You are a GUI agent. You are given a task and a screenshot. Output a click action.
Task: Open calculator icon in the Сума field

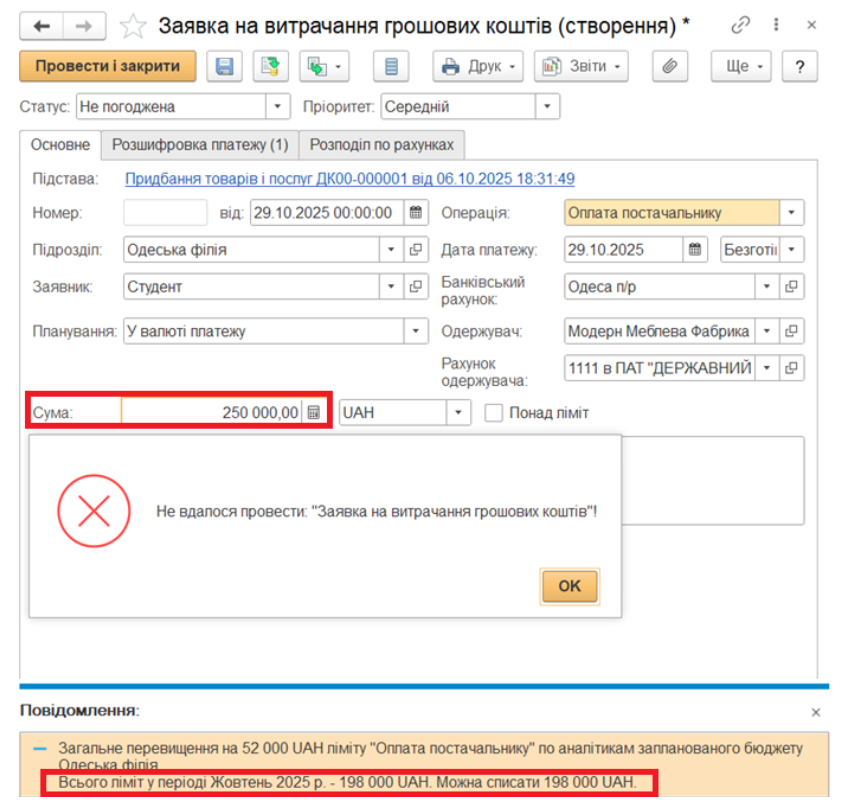pyautogui.click(x=314, y=412)
